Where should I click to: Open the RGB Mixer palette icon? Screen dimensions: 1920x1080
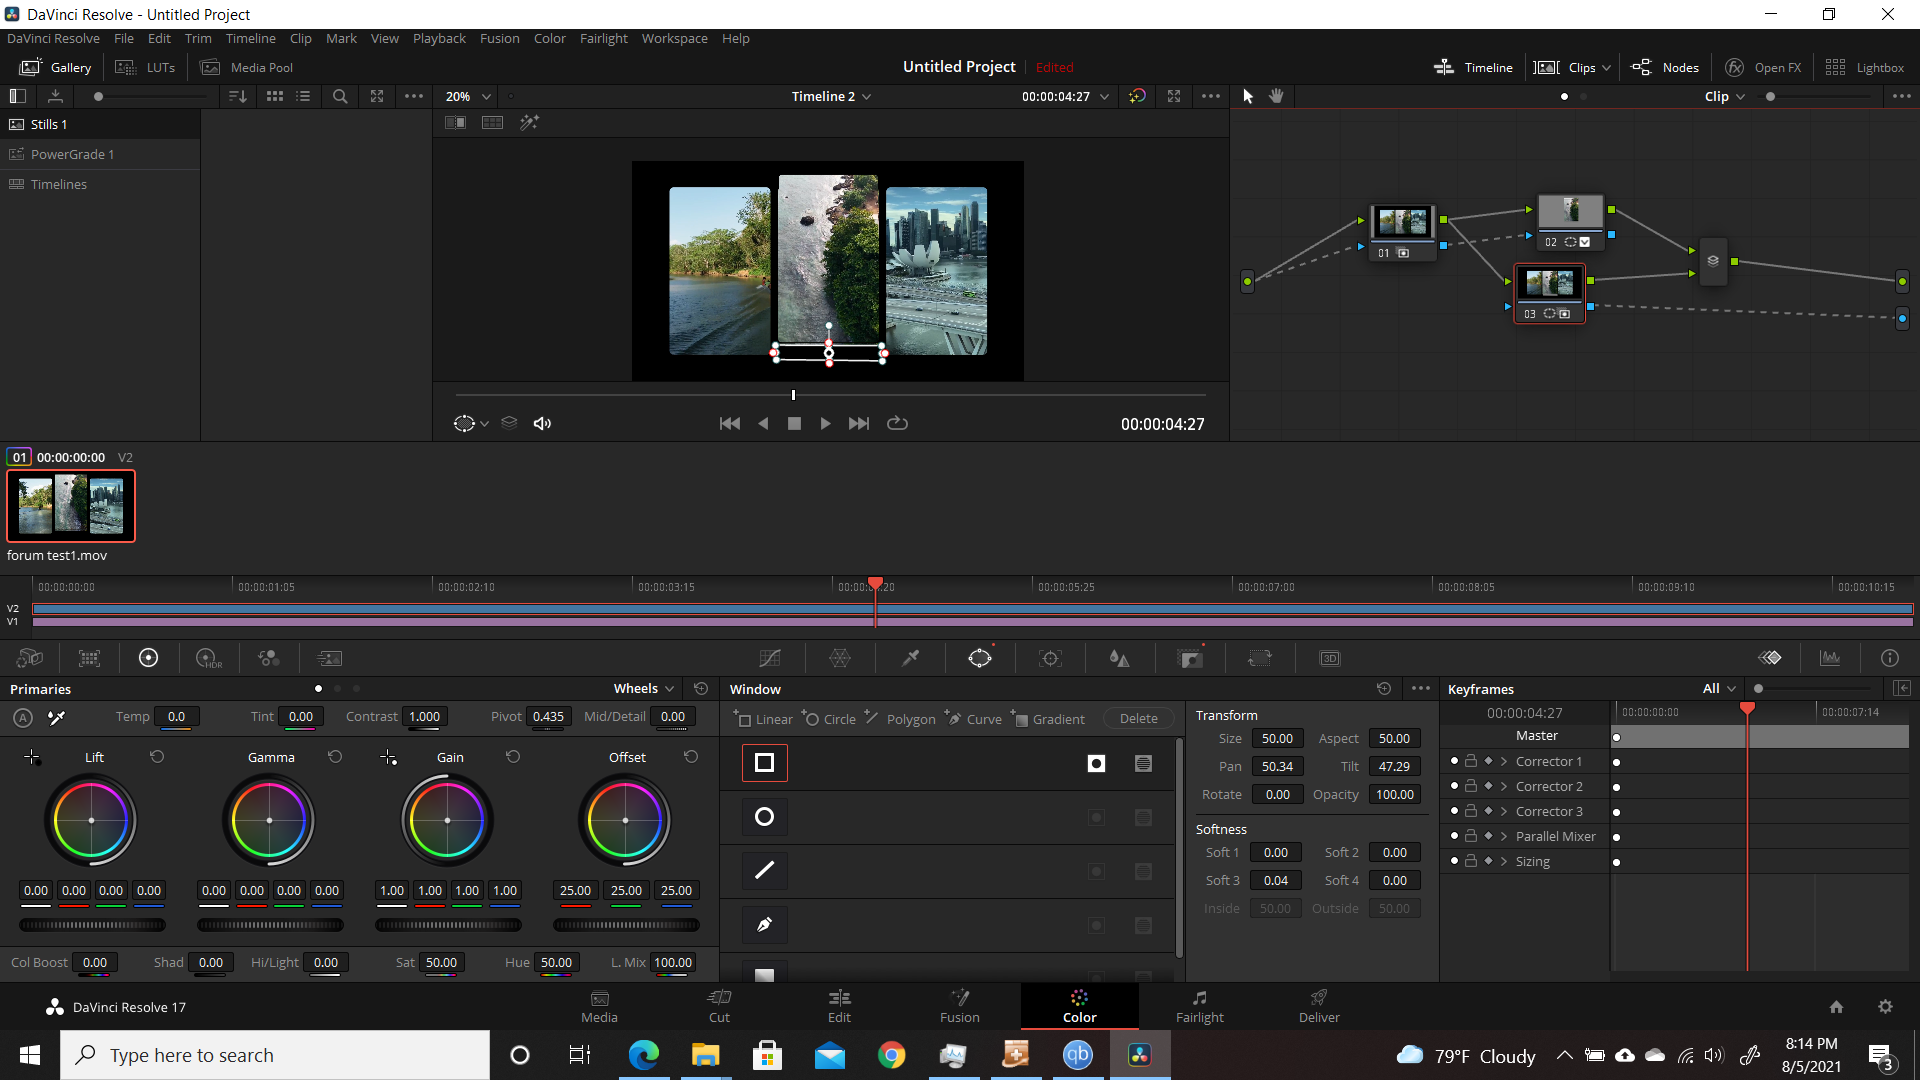pyautogui.click(x=269, y=658)
